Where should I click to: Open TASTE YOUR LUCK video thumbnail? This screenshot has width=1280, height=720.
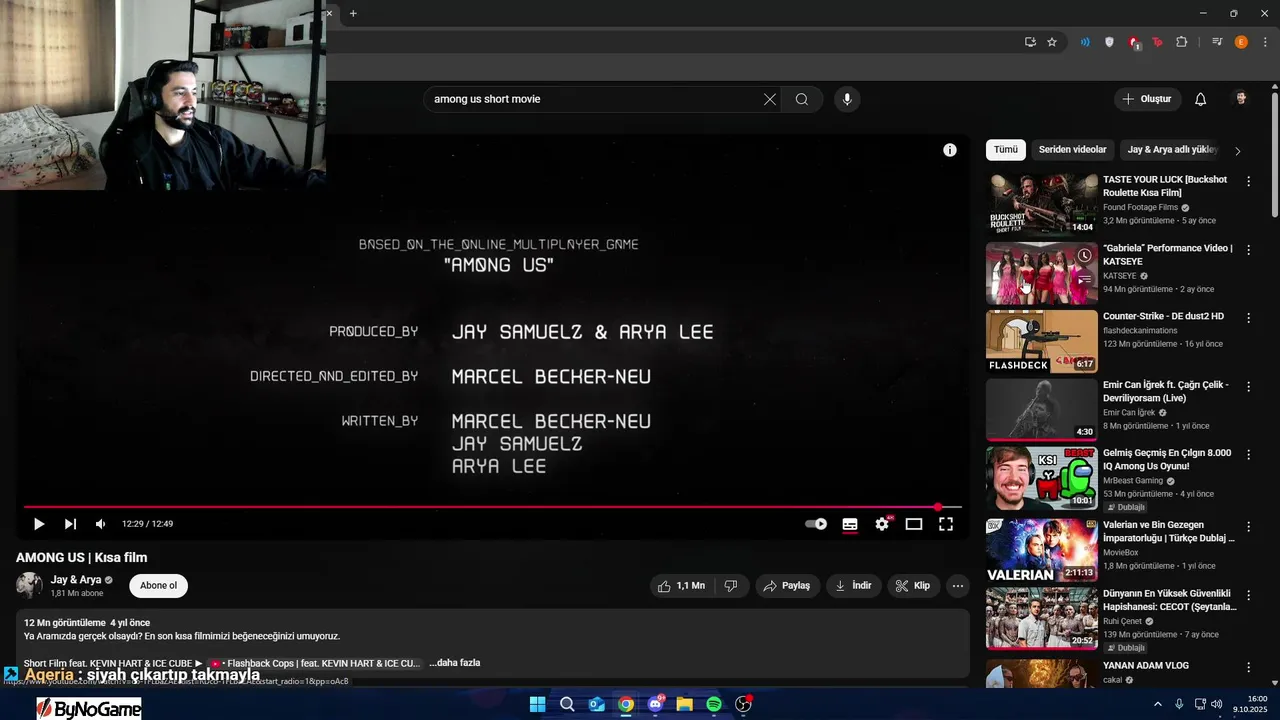[x=1042, y=204]
